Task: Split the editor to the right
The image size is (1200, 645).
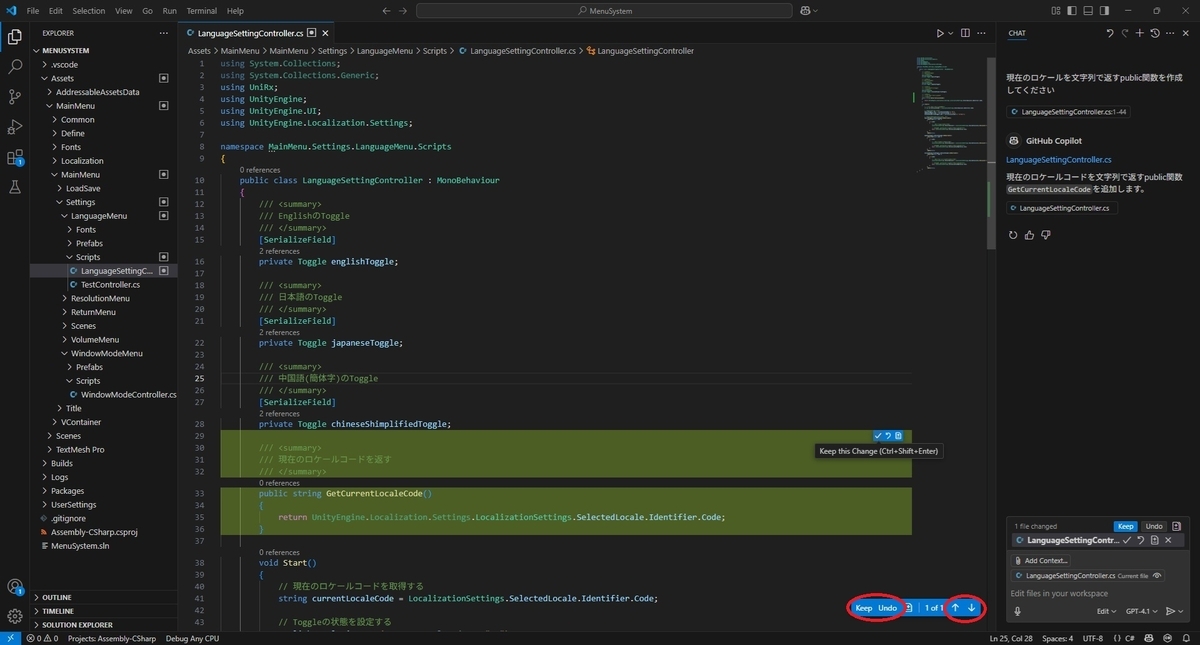Action: click(x=963, y=32)
